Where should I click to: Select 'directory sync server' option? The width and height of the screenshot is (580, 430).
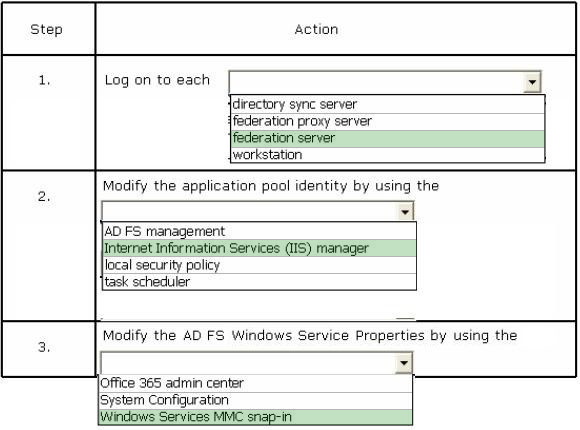click(388, 104)
